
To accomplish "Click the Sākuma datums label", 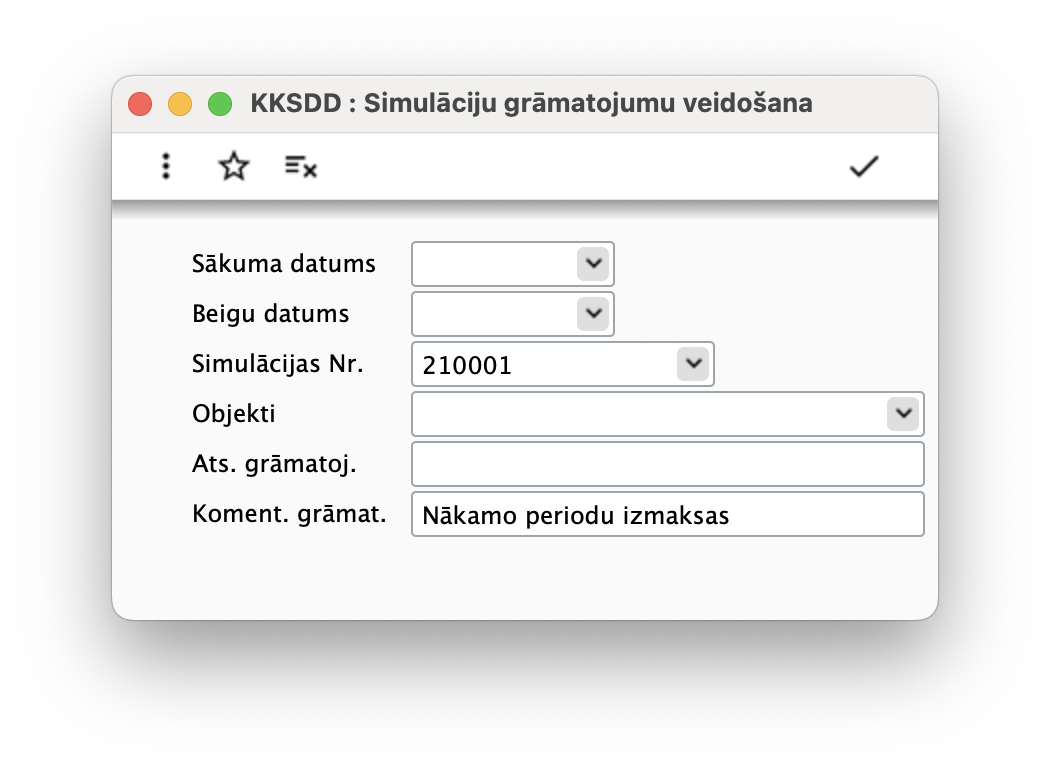I will point(283,264).
